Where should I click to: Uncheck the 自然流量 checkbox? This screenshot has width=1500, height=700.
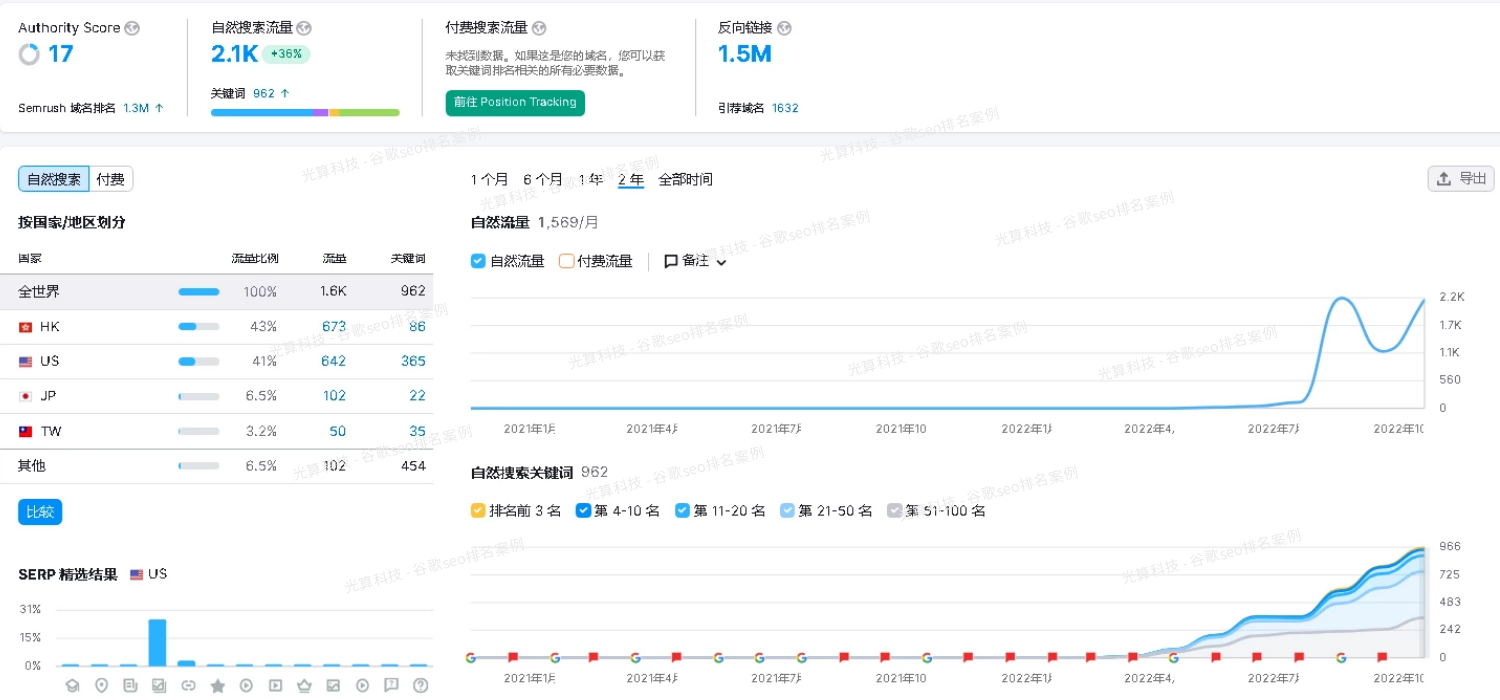pos(478,261)
